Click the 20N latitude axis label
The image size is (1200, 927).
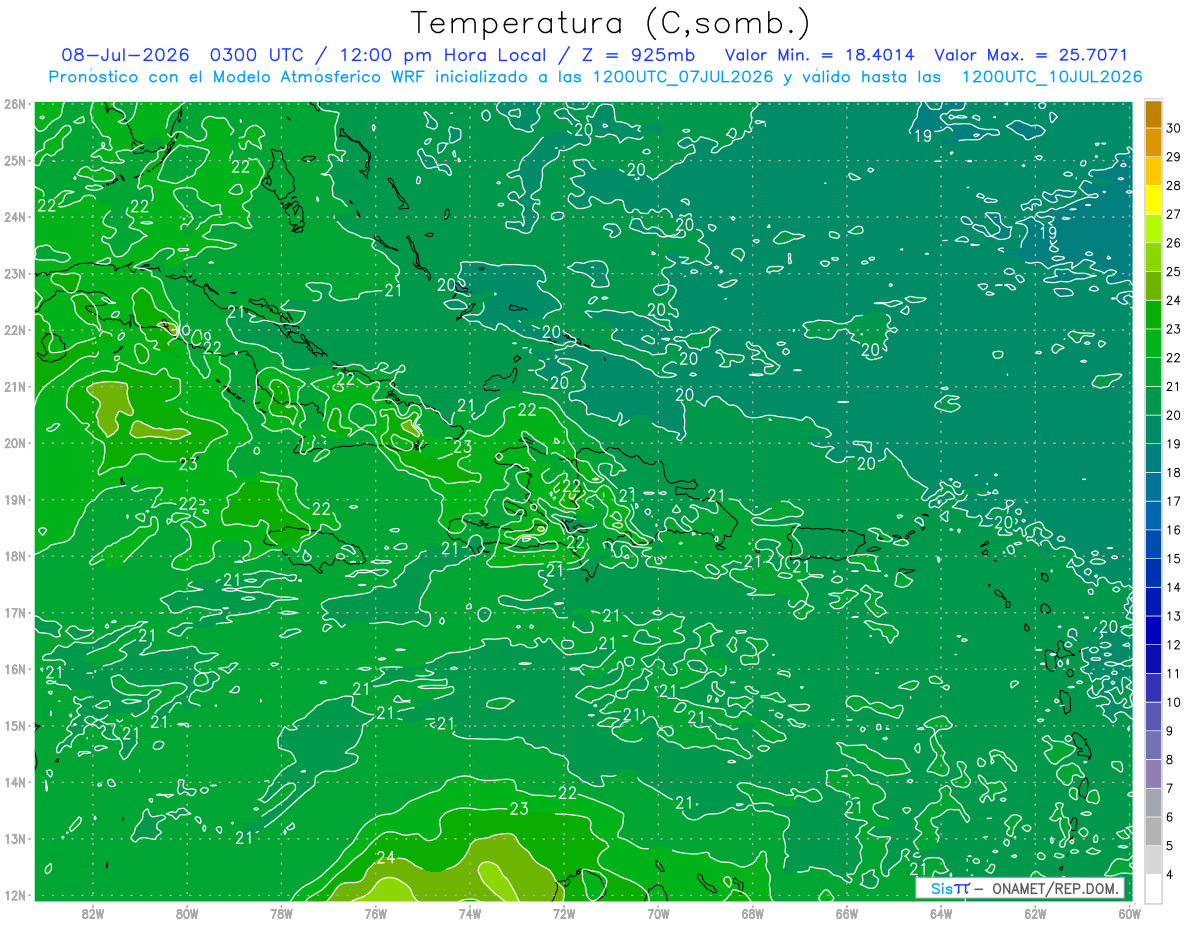click(14, 443)
